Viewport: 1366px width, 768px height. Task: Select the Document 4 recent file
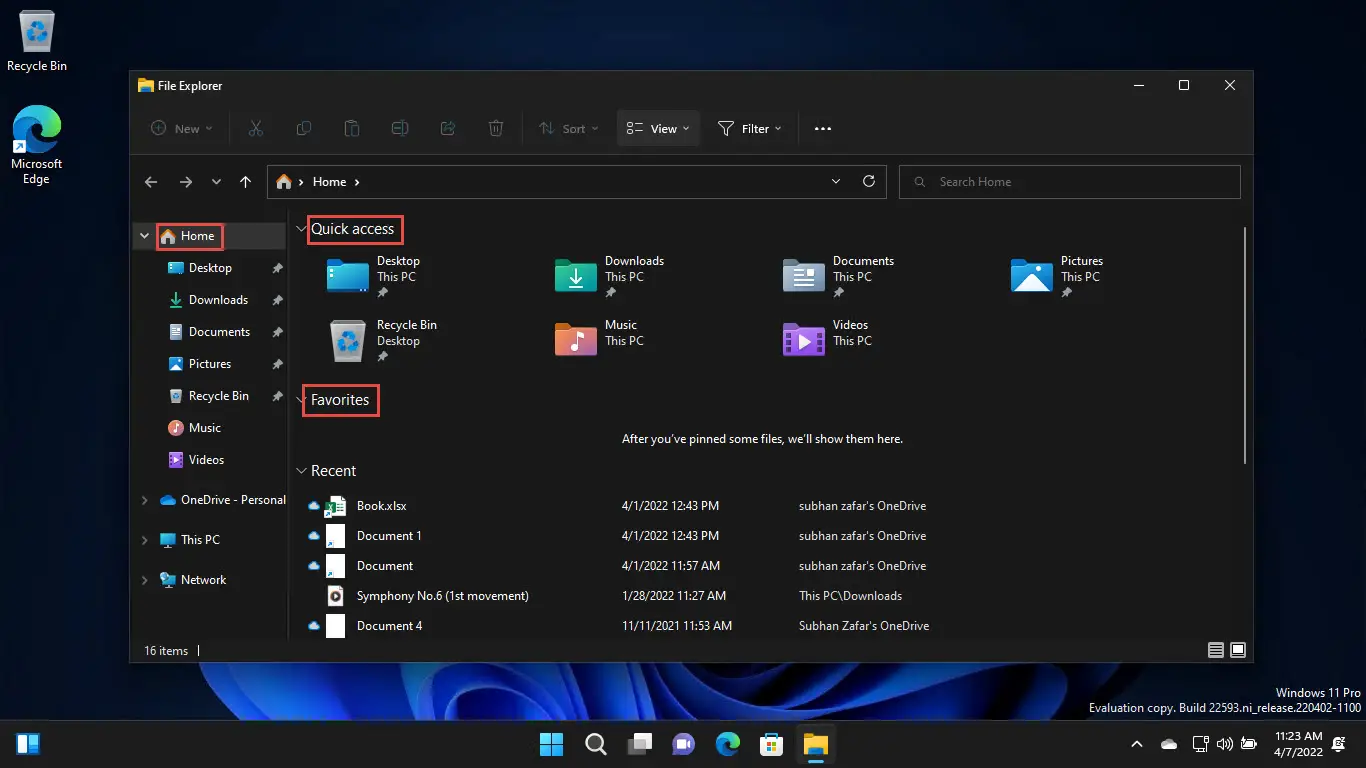(x=389, y=626)
